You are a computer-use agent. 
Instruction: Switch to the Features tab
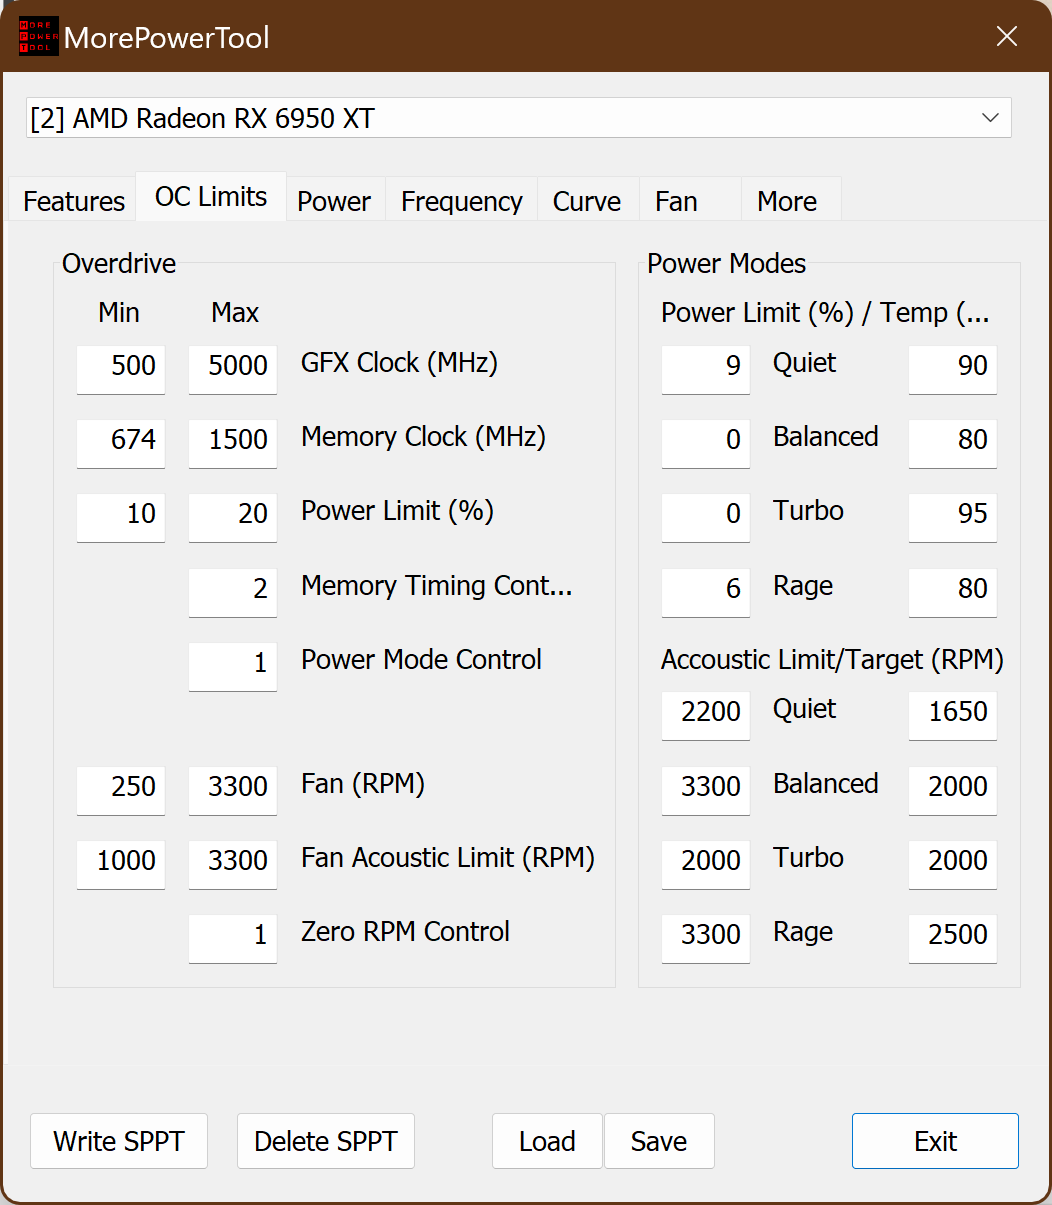click(74, 201)
